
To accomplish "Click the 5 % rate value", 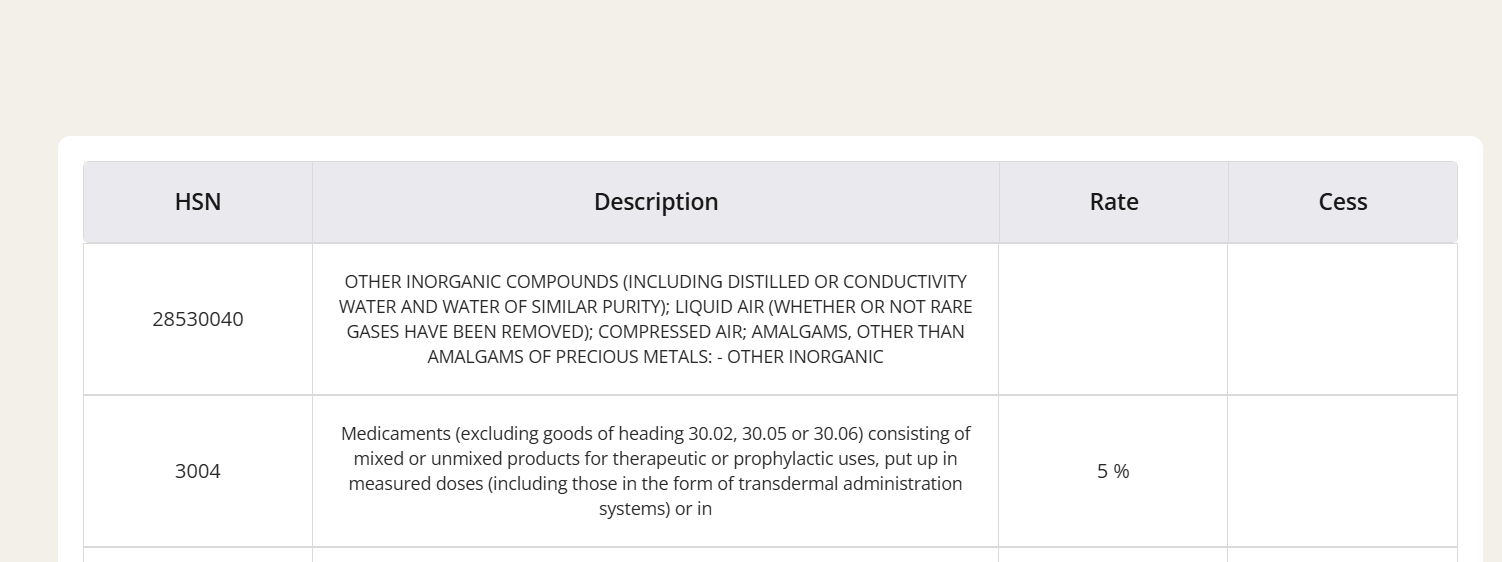I will pos(1113,471).
